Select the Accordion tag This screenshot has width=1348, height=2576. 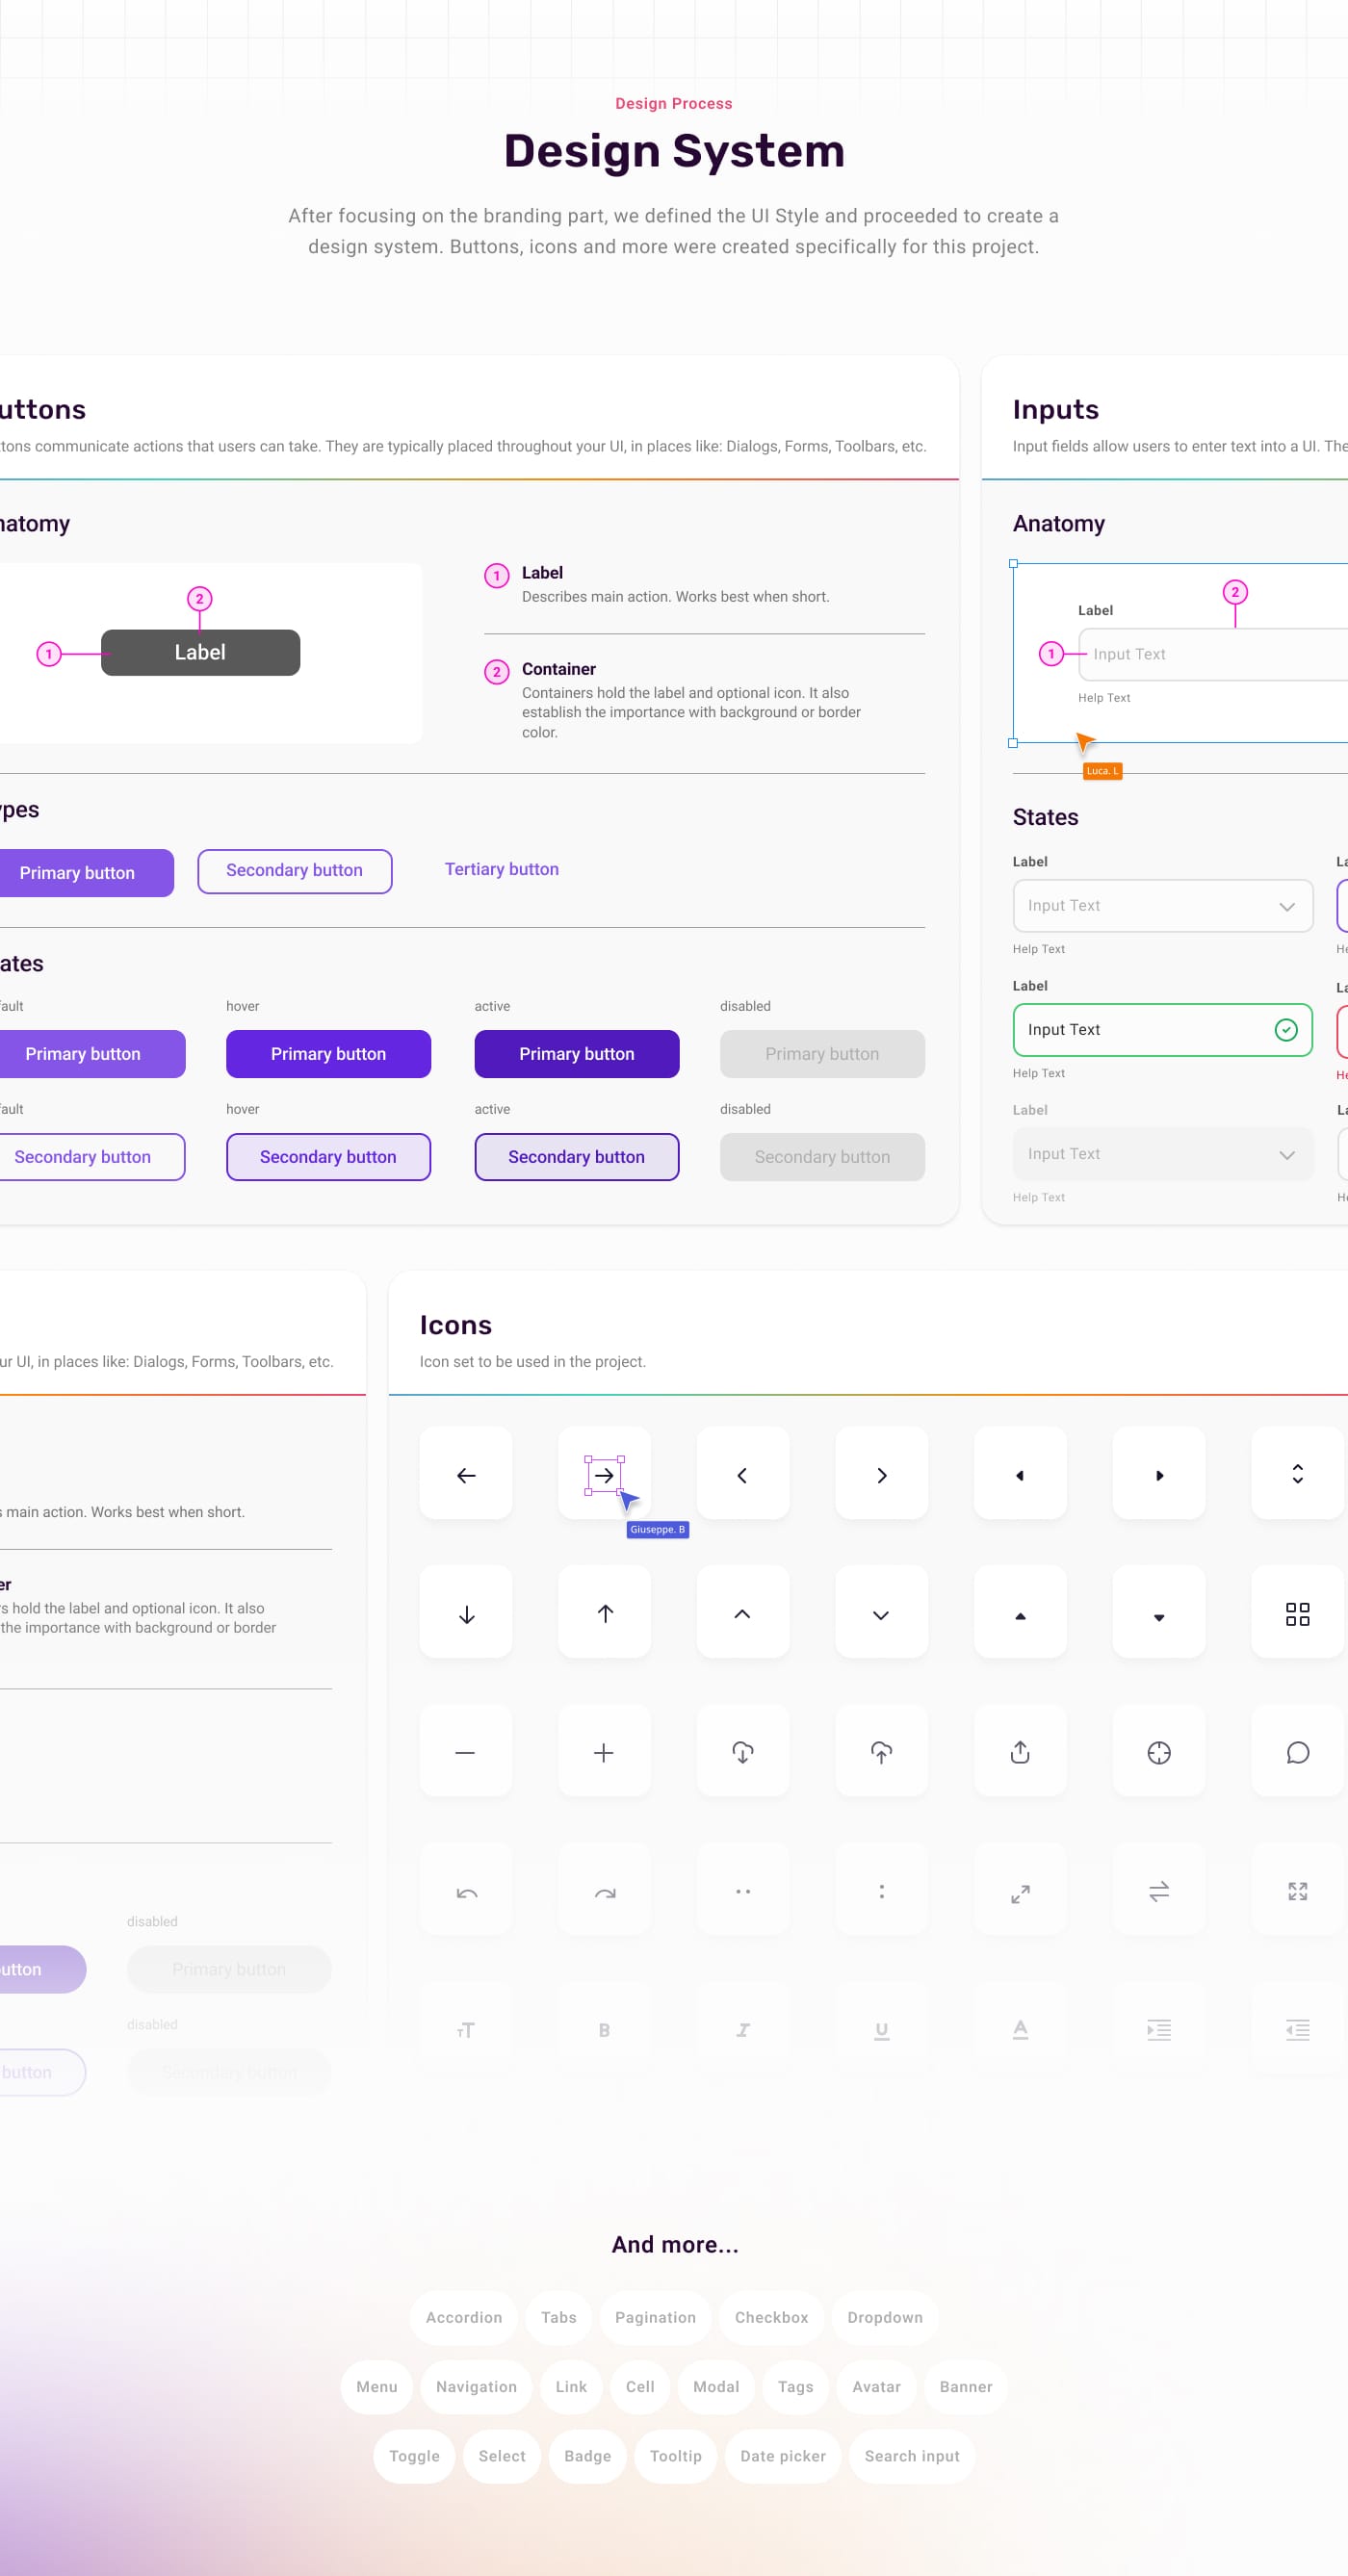click(x=464, y=2317)
